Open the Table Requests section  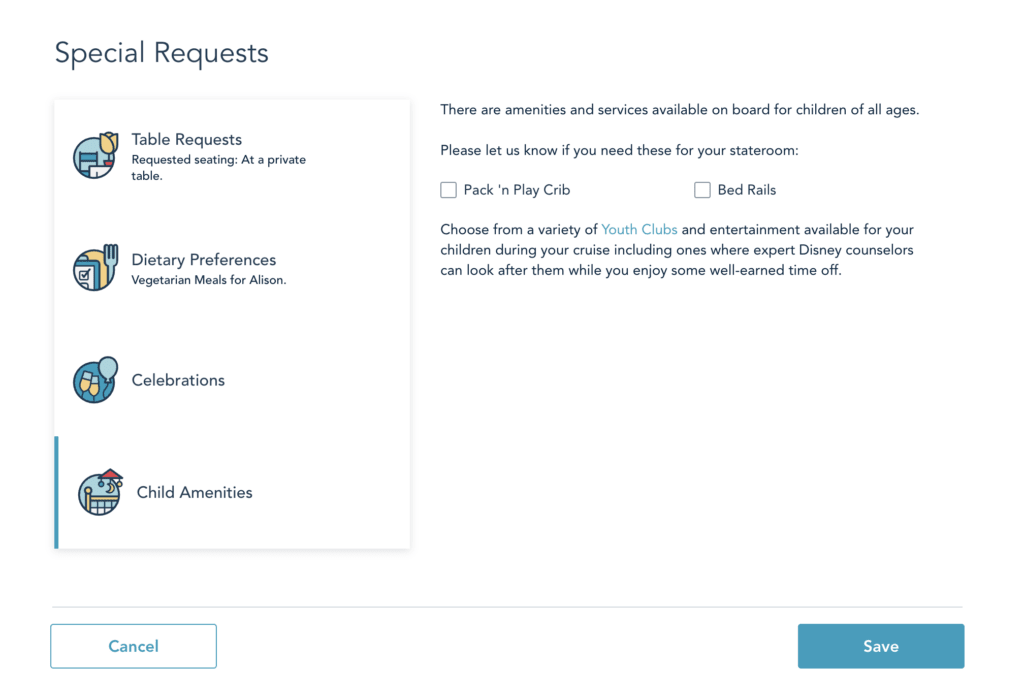187,140
